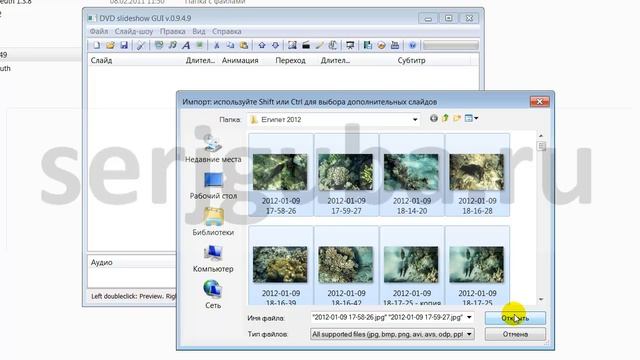
Task: Select thumbnail 2012-01-09 18-16-39
Action: point(281,265)
